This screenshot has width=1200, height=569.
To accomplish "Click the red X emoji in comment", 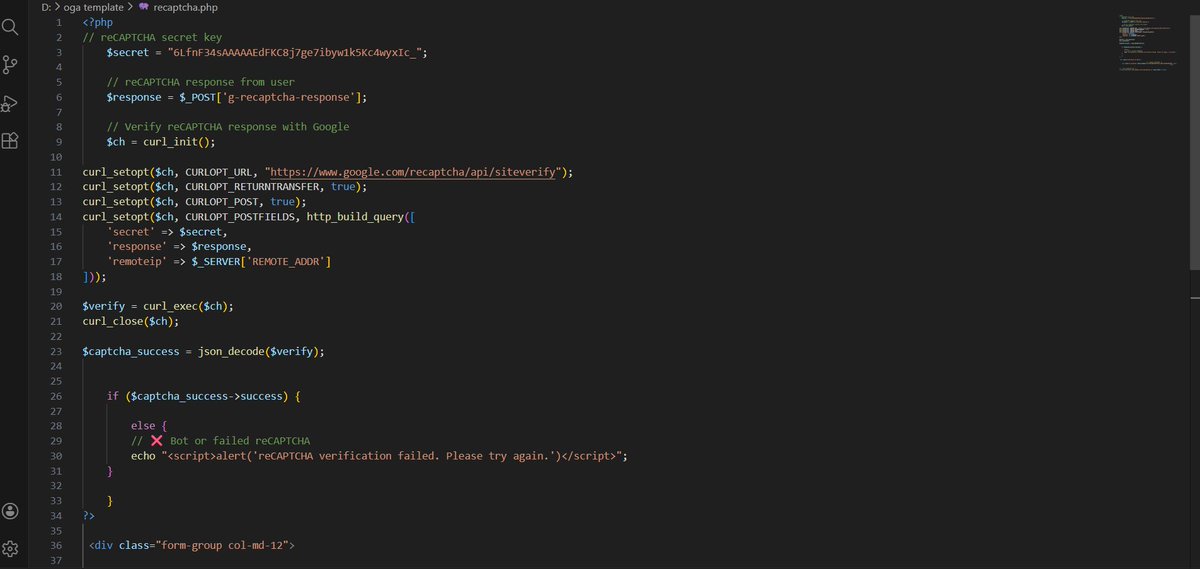I will pos(155,441).
